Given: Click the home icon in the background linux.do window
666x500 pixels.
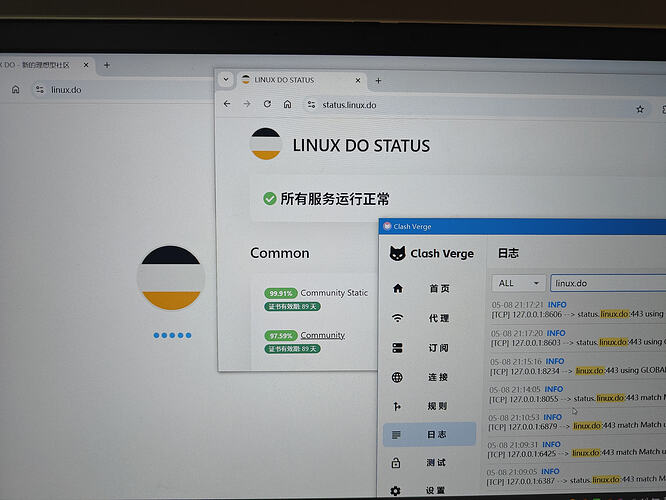Looking at the screenshot, I should click(16, 89).
